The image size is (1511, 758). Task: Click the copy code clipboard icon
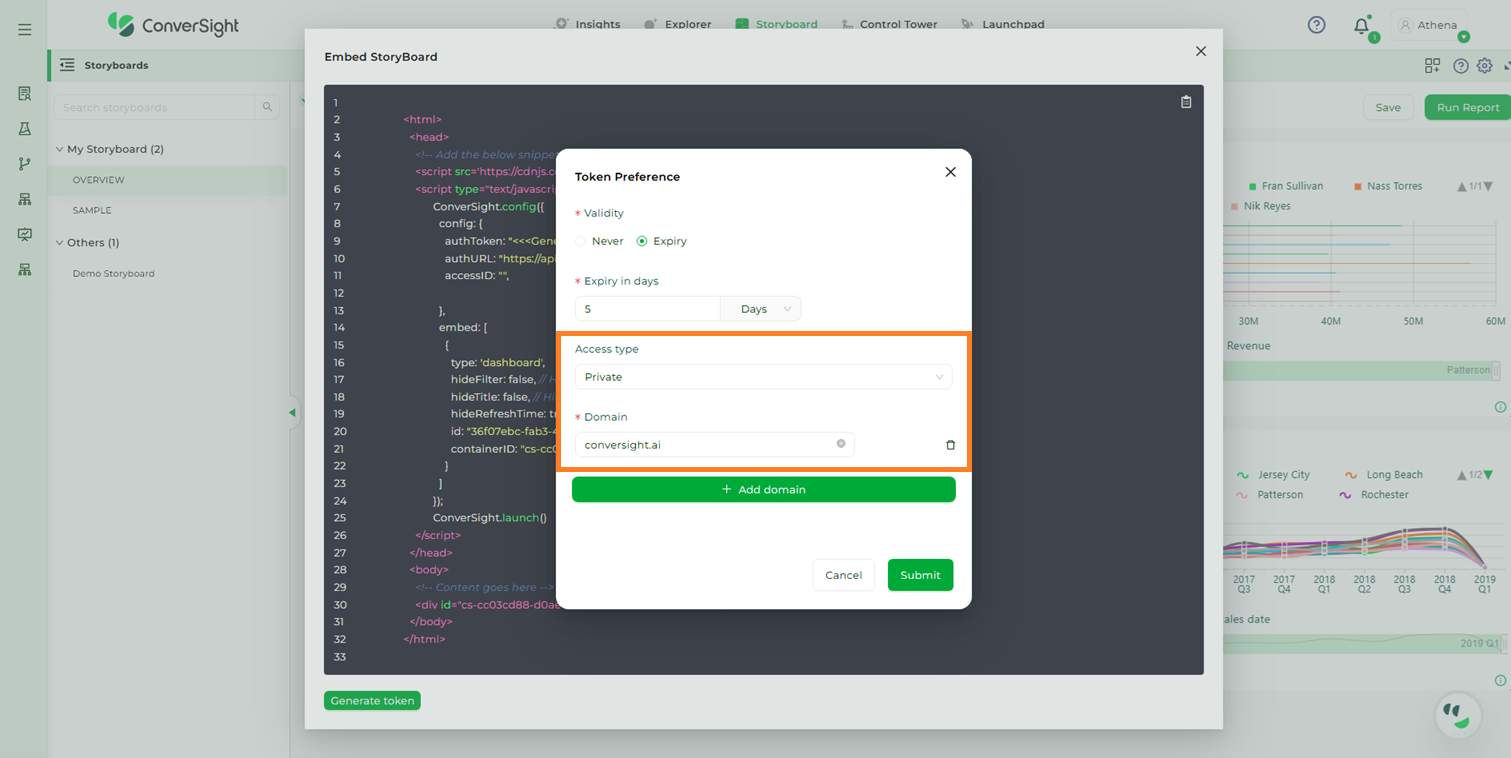pyautogui.click(x=1186, y=102)
